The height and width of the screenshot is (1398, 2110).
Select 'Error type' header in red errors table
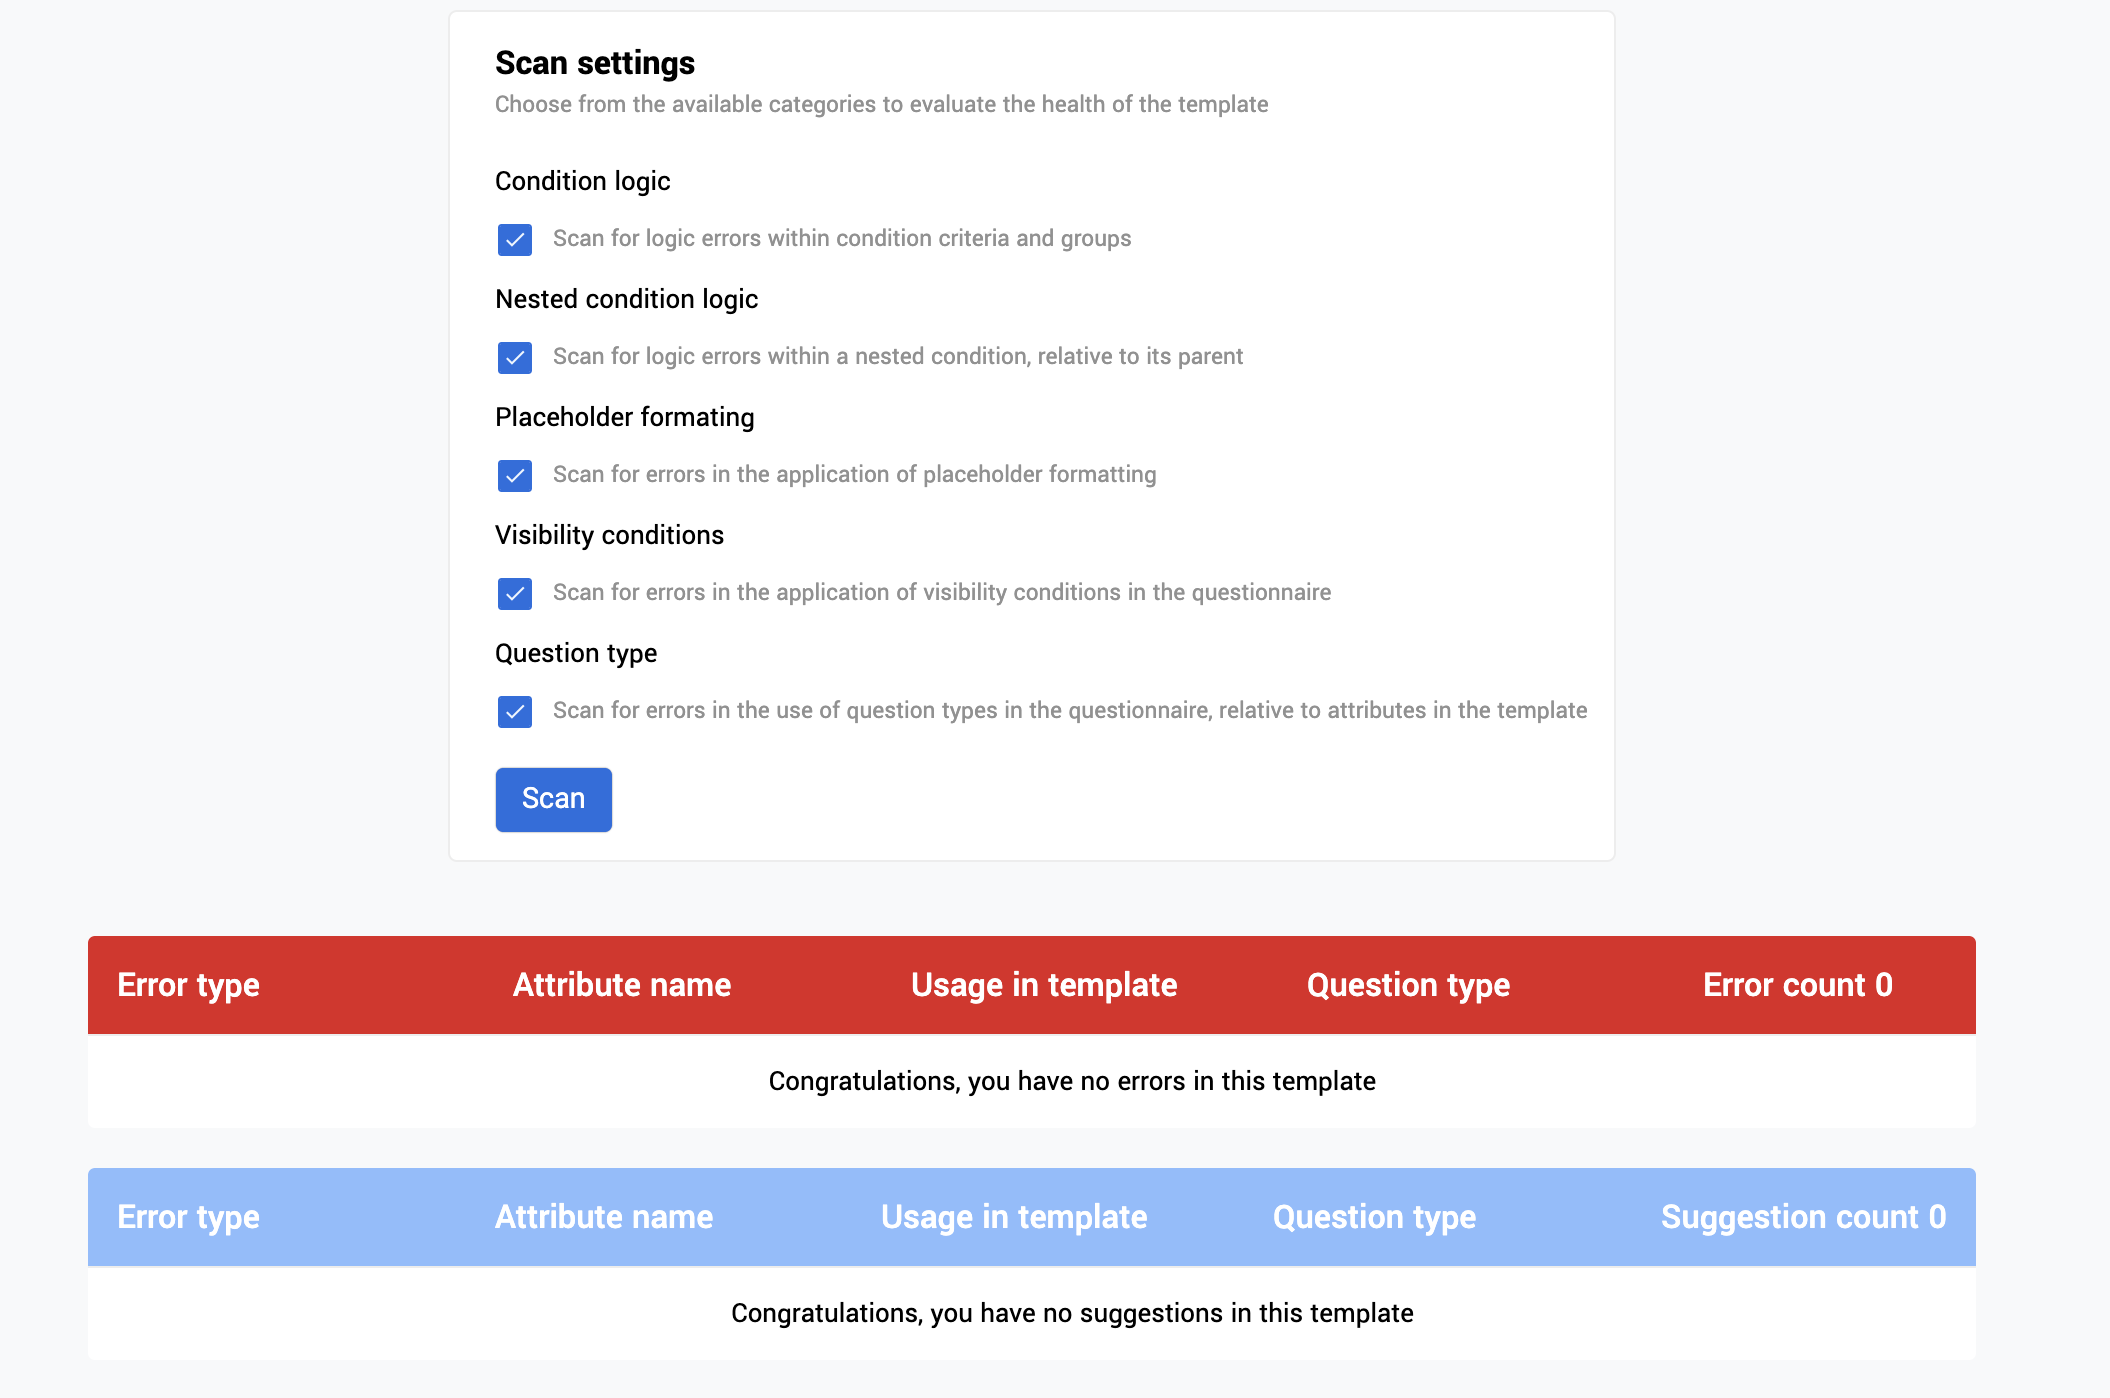point(188,985)
